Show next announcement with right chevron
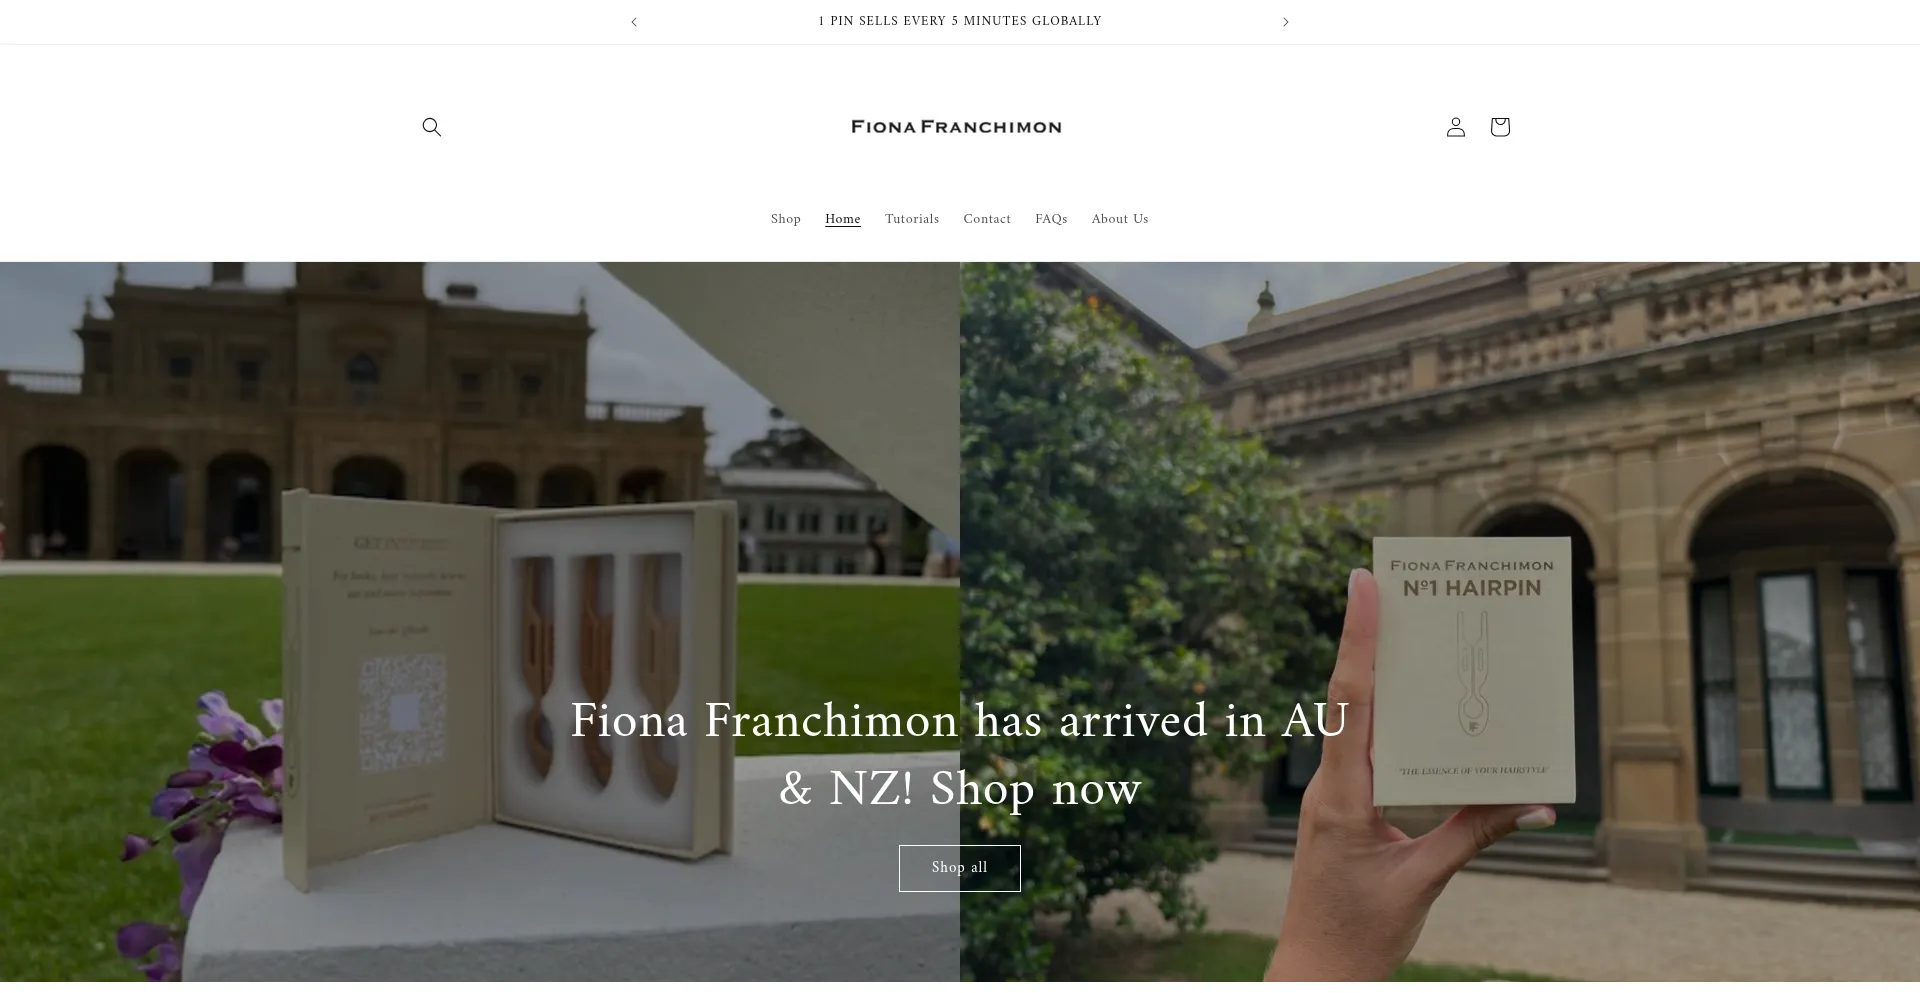Viewport: 1920px width, 993px height. tap(1286, 22)
